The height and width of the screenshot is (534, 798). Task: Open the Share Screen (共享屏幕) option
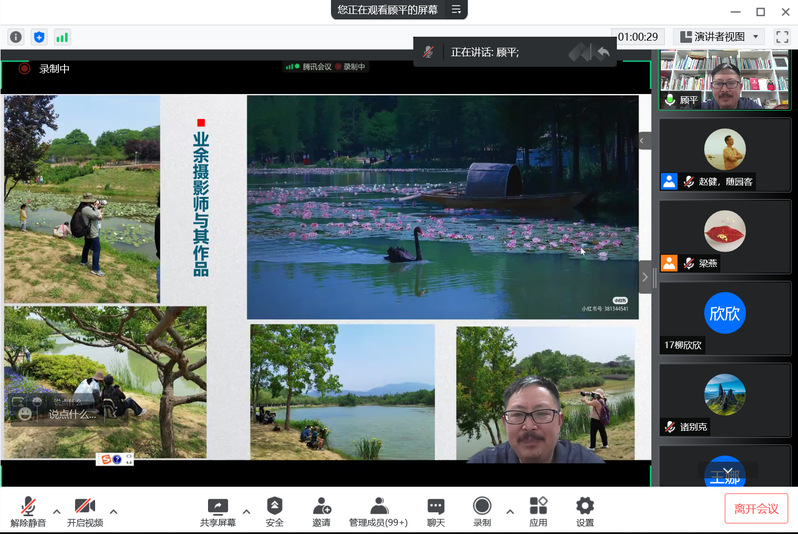tap(218, 511)
